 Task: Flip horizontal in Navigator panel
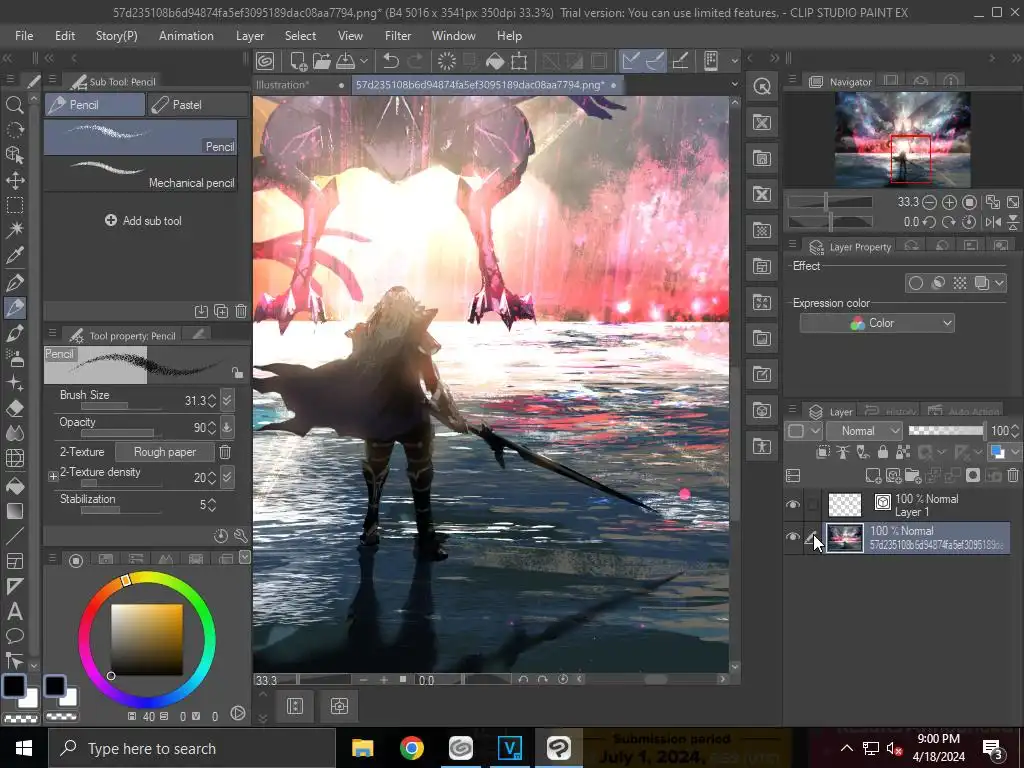tap(993, 222)
